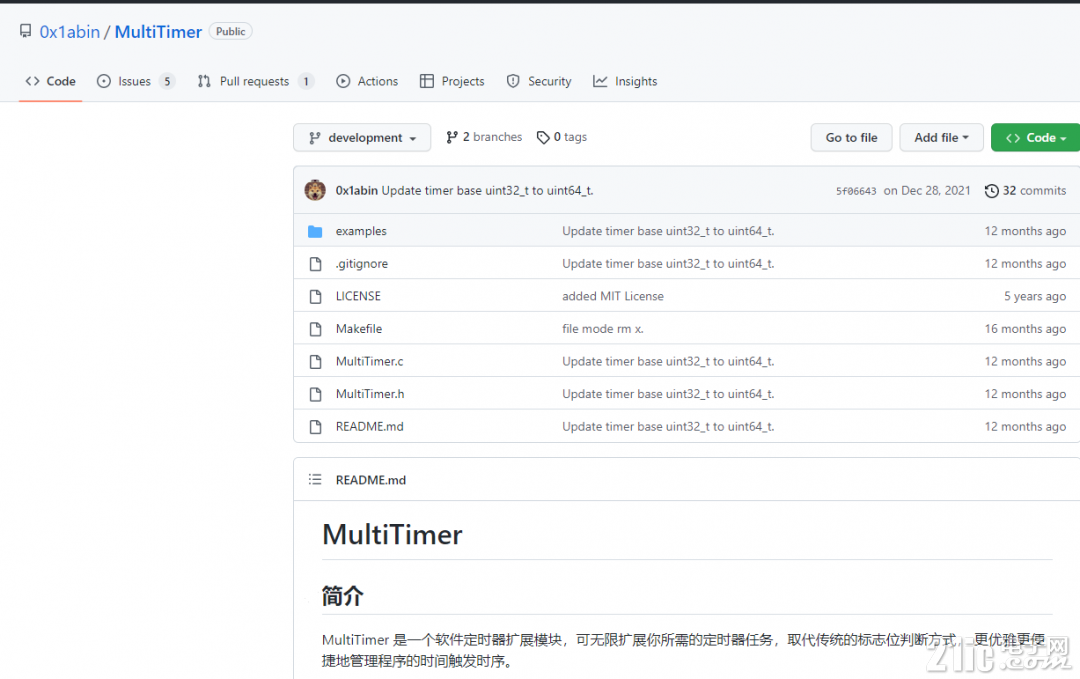Click the Issues circle-dot icon
The width and height of the screenshot is (1080, 679).
tap(103, 81)
